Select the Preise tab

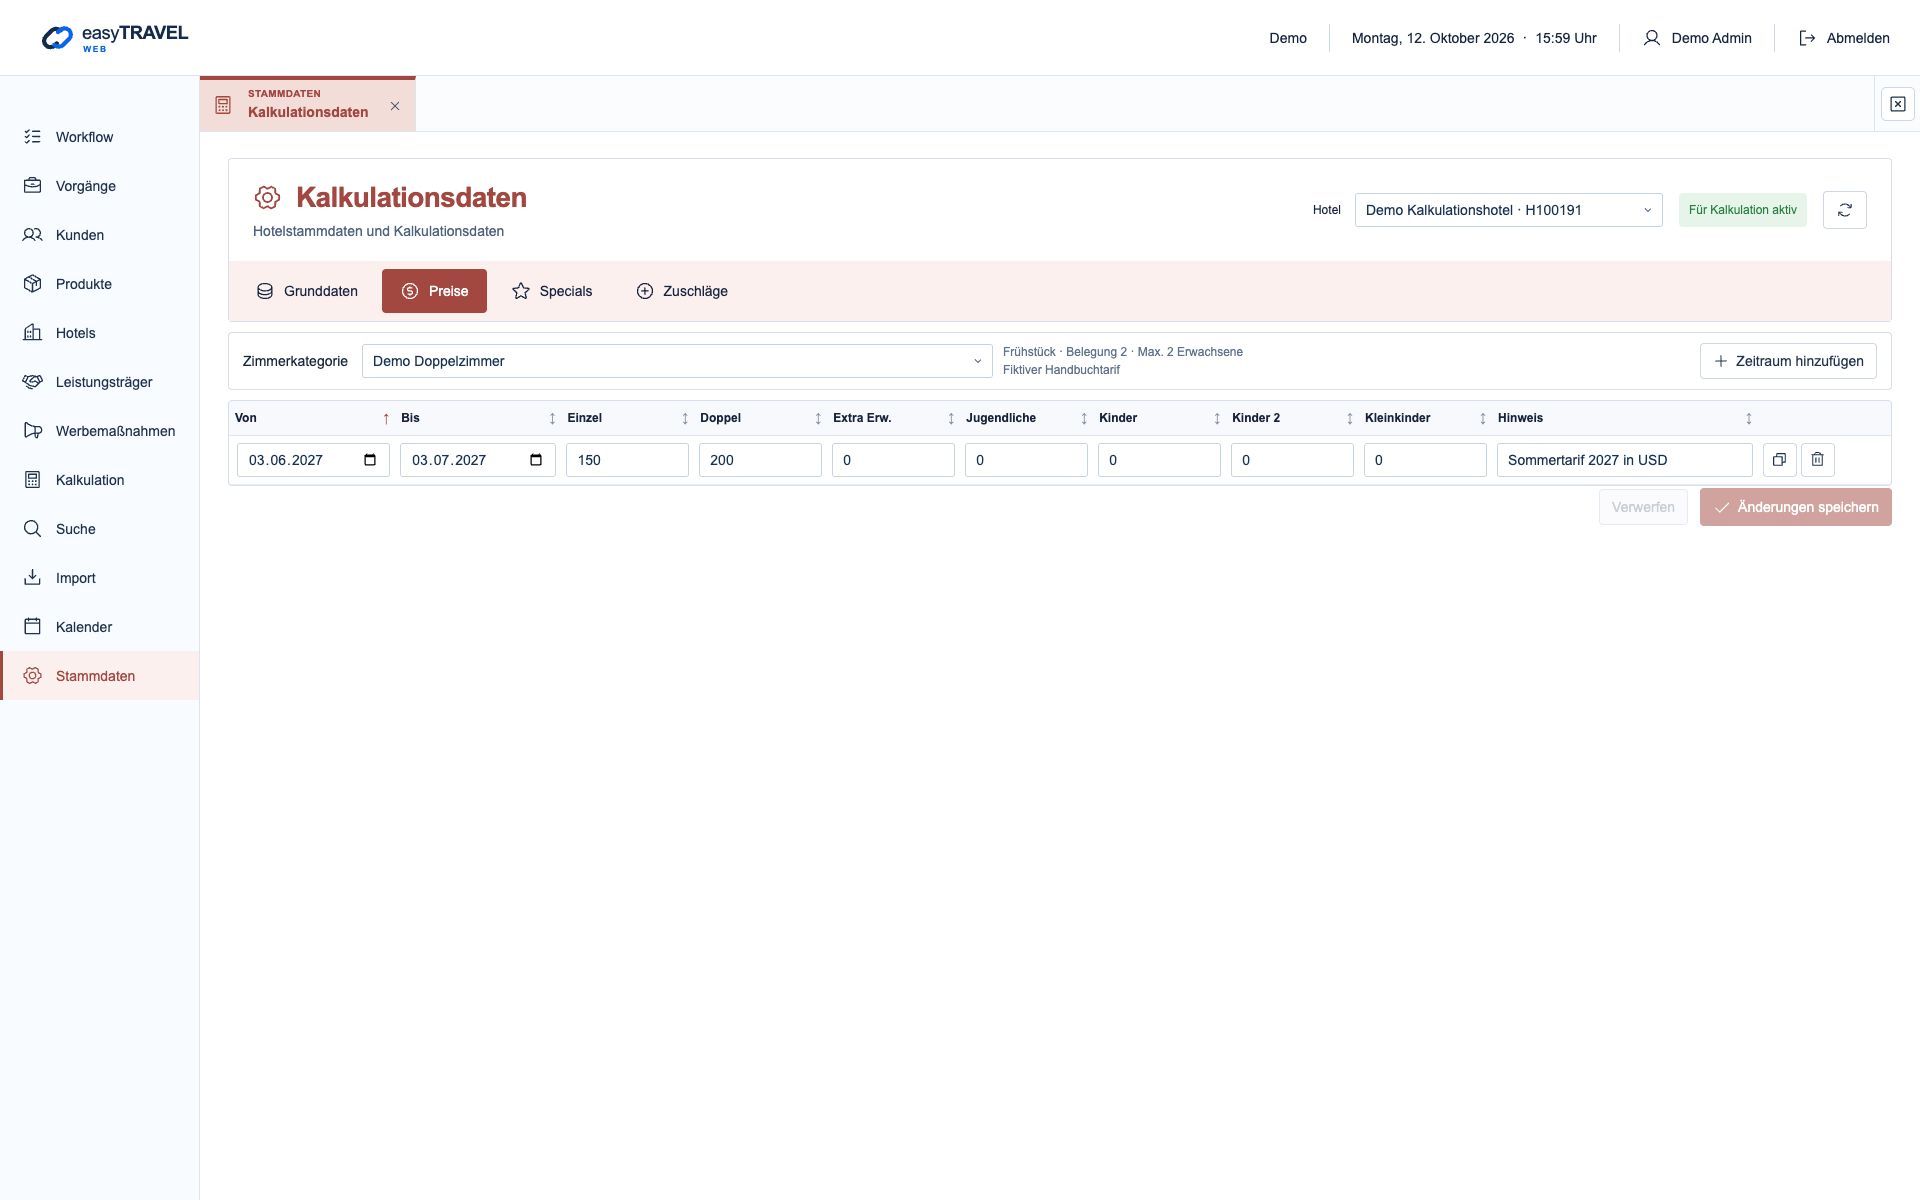(x=434, y=291)
